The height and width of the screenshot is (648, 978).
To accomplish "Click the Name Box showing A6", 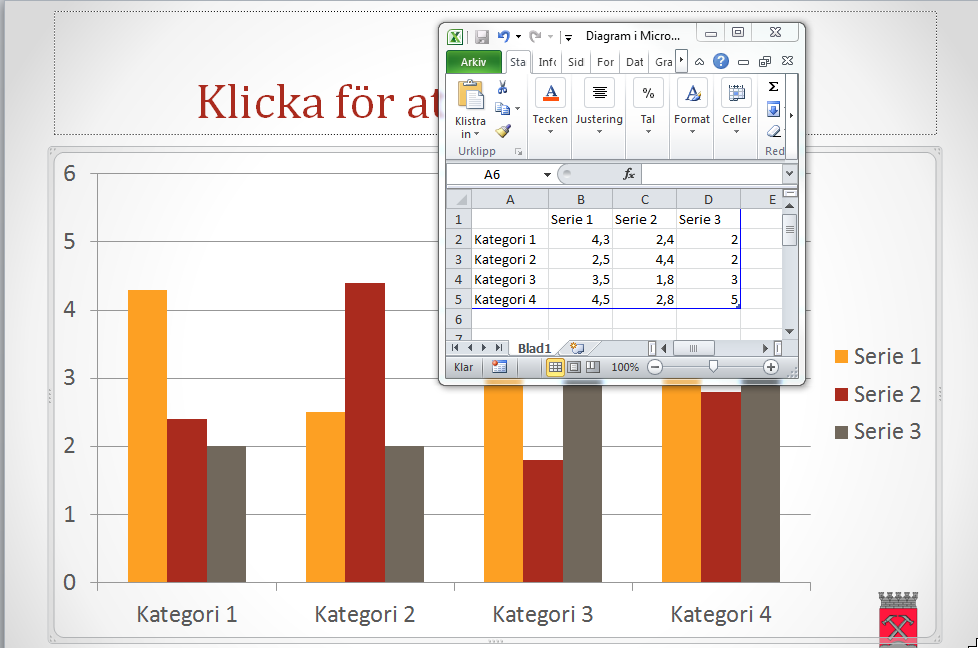I will tap(493, 175).
